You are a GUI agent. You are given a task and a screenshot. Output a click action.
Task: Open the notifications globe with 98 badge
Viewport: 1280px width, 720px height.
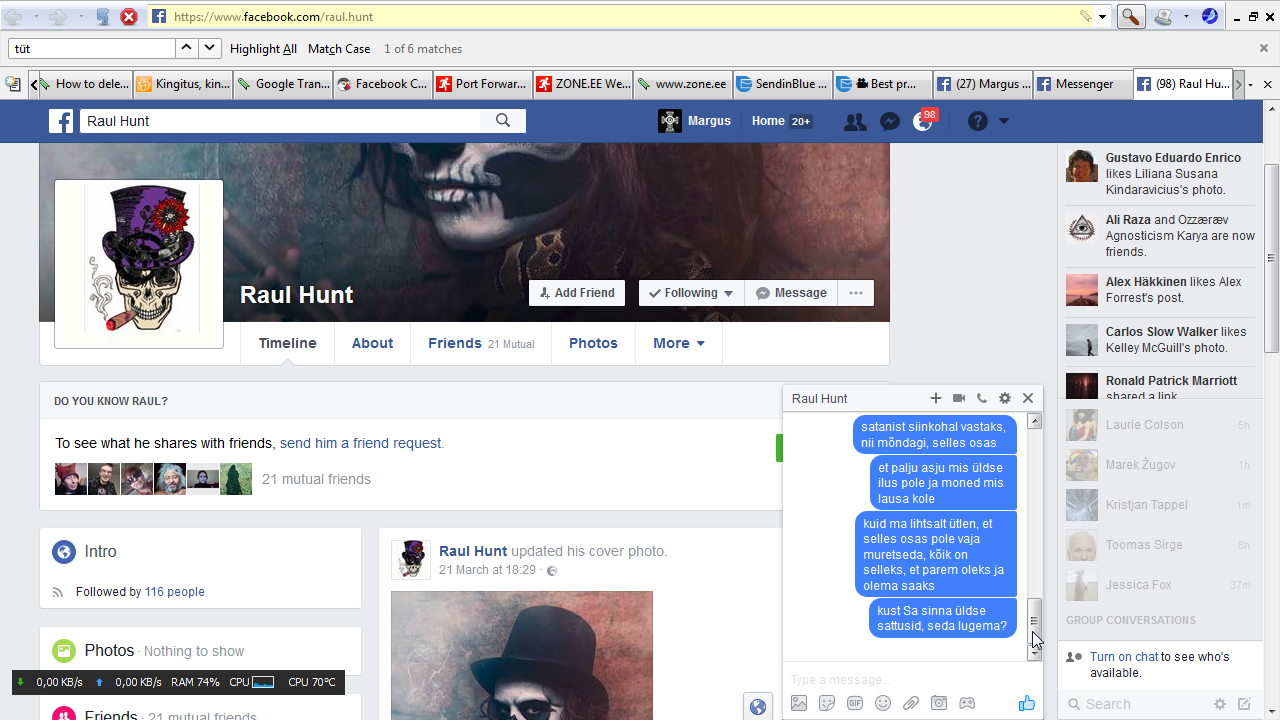924,121
